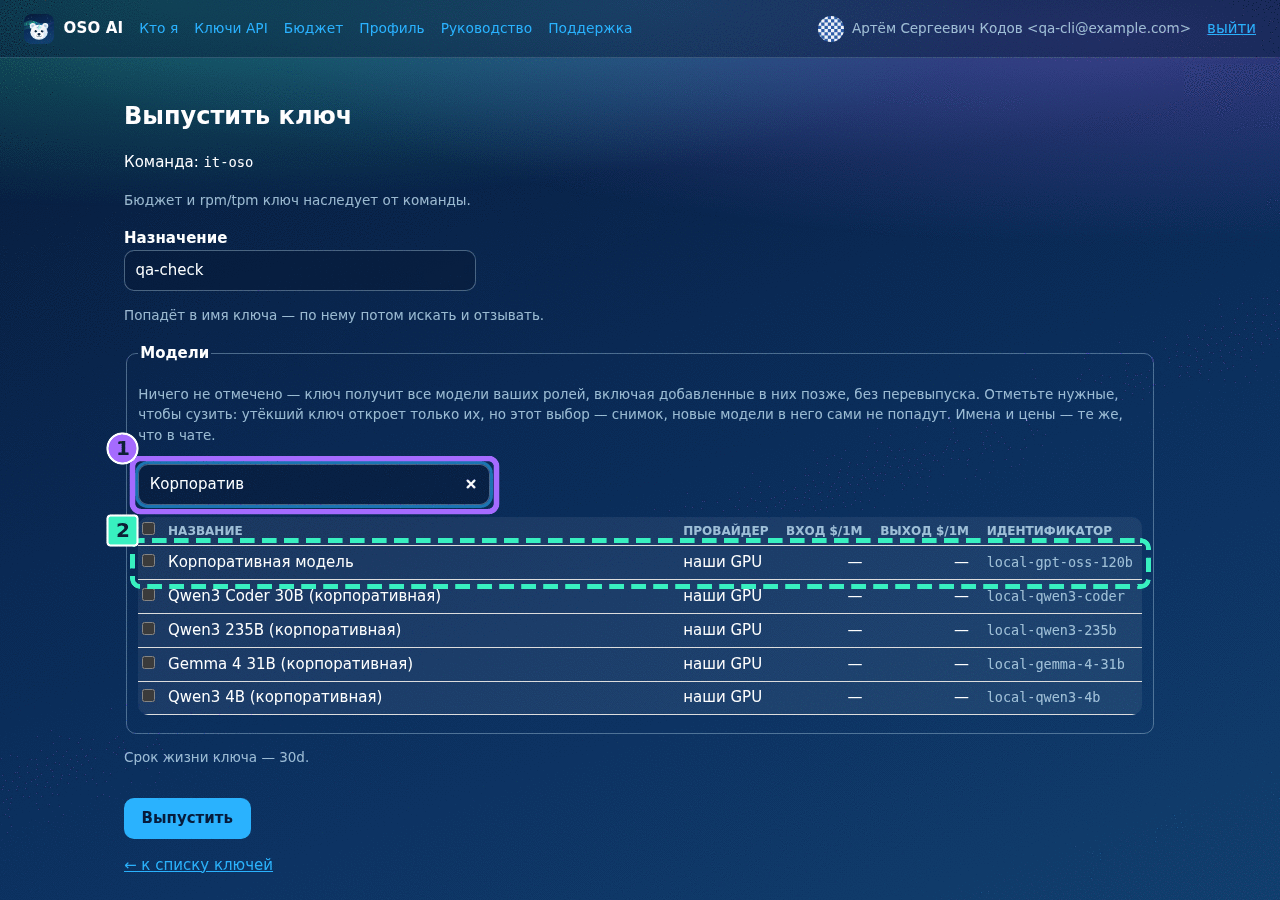Click the НАЗВАНИЕ column header
1280x900 pixels.
click(205, 531)
